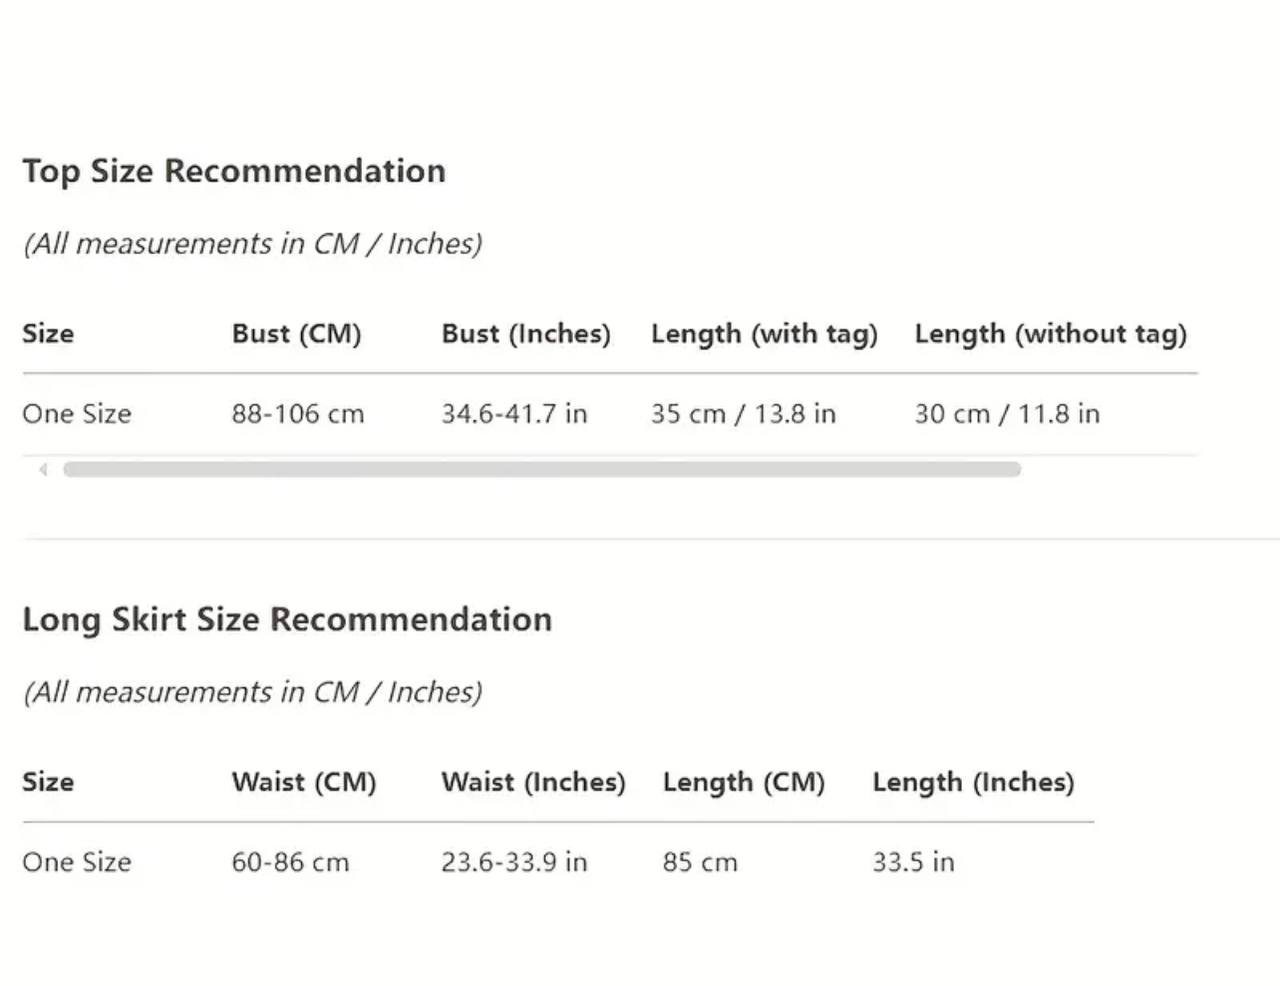Click the left scroll arrow of the top table

point(43,469)
